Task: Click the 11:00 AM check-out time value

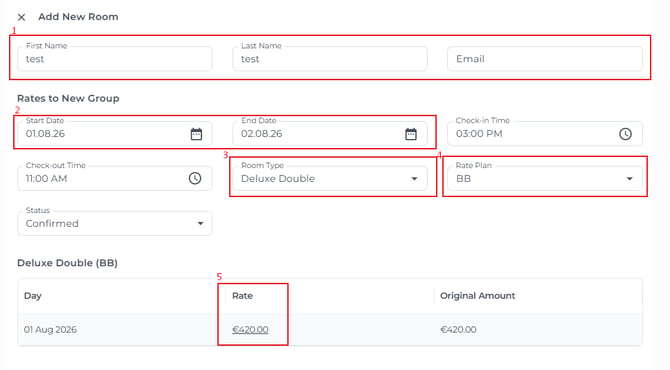Action: click(46, 179)
